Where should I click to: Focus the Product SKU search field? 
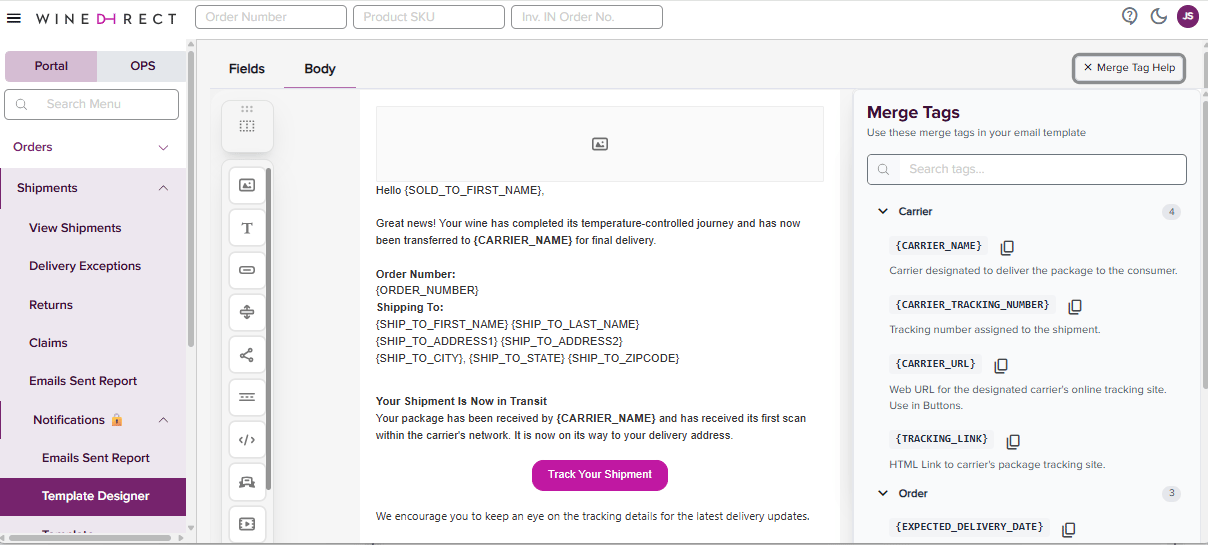tap(429, 17)
